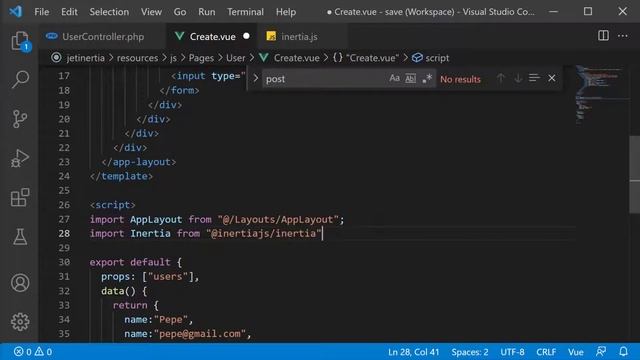Open the Source Control view
Screen dimensions: 640x360
point(20,119)
